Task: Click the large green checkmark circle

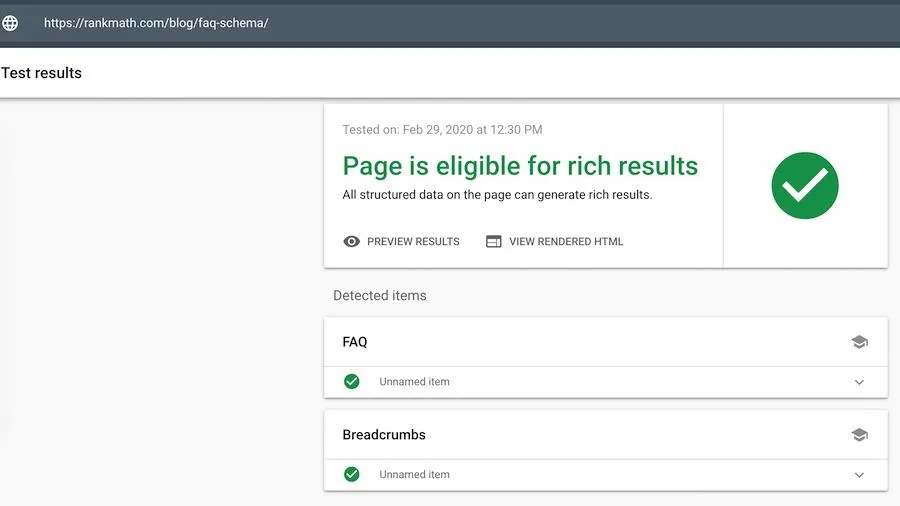Action: pos(805,185)
